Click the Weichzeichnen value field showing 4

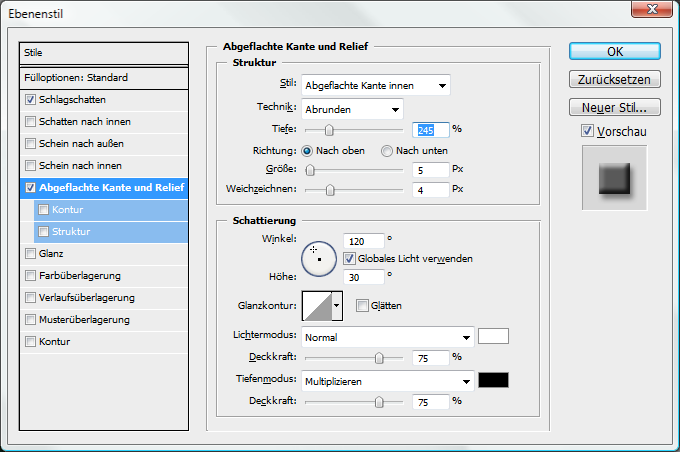pos(431,190)
